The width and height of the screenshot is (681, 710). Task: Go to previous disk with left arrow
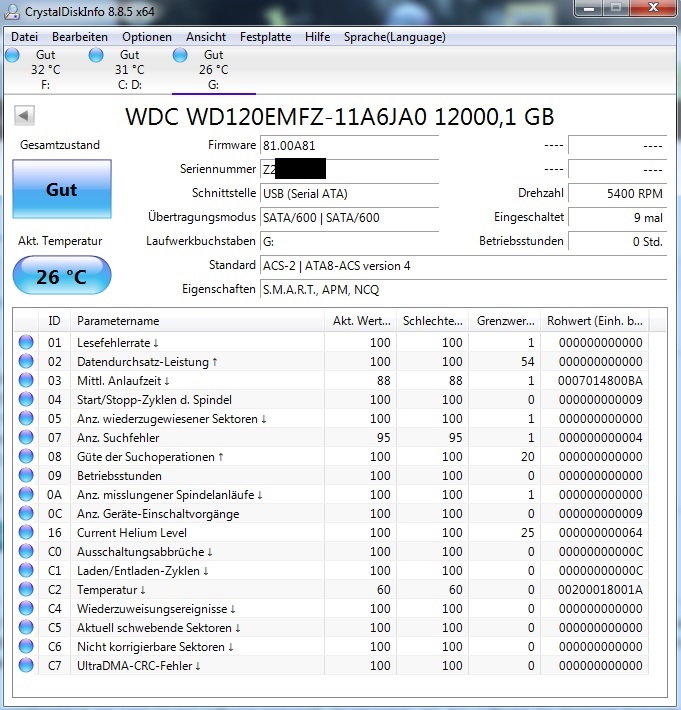coord(24,115)
